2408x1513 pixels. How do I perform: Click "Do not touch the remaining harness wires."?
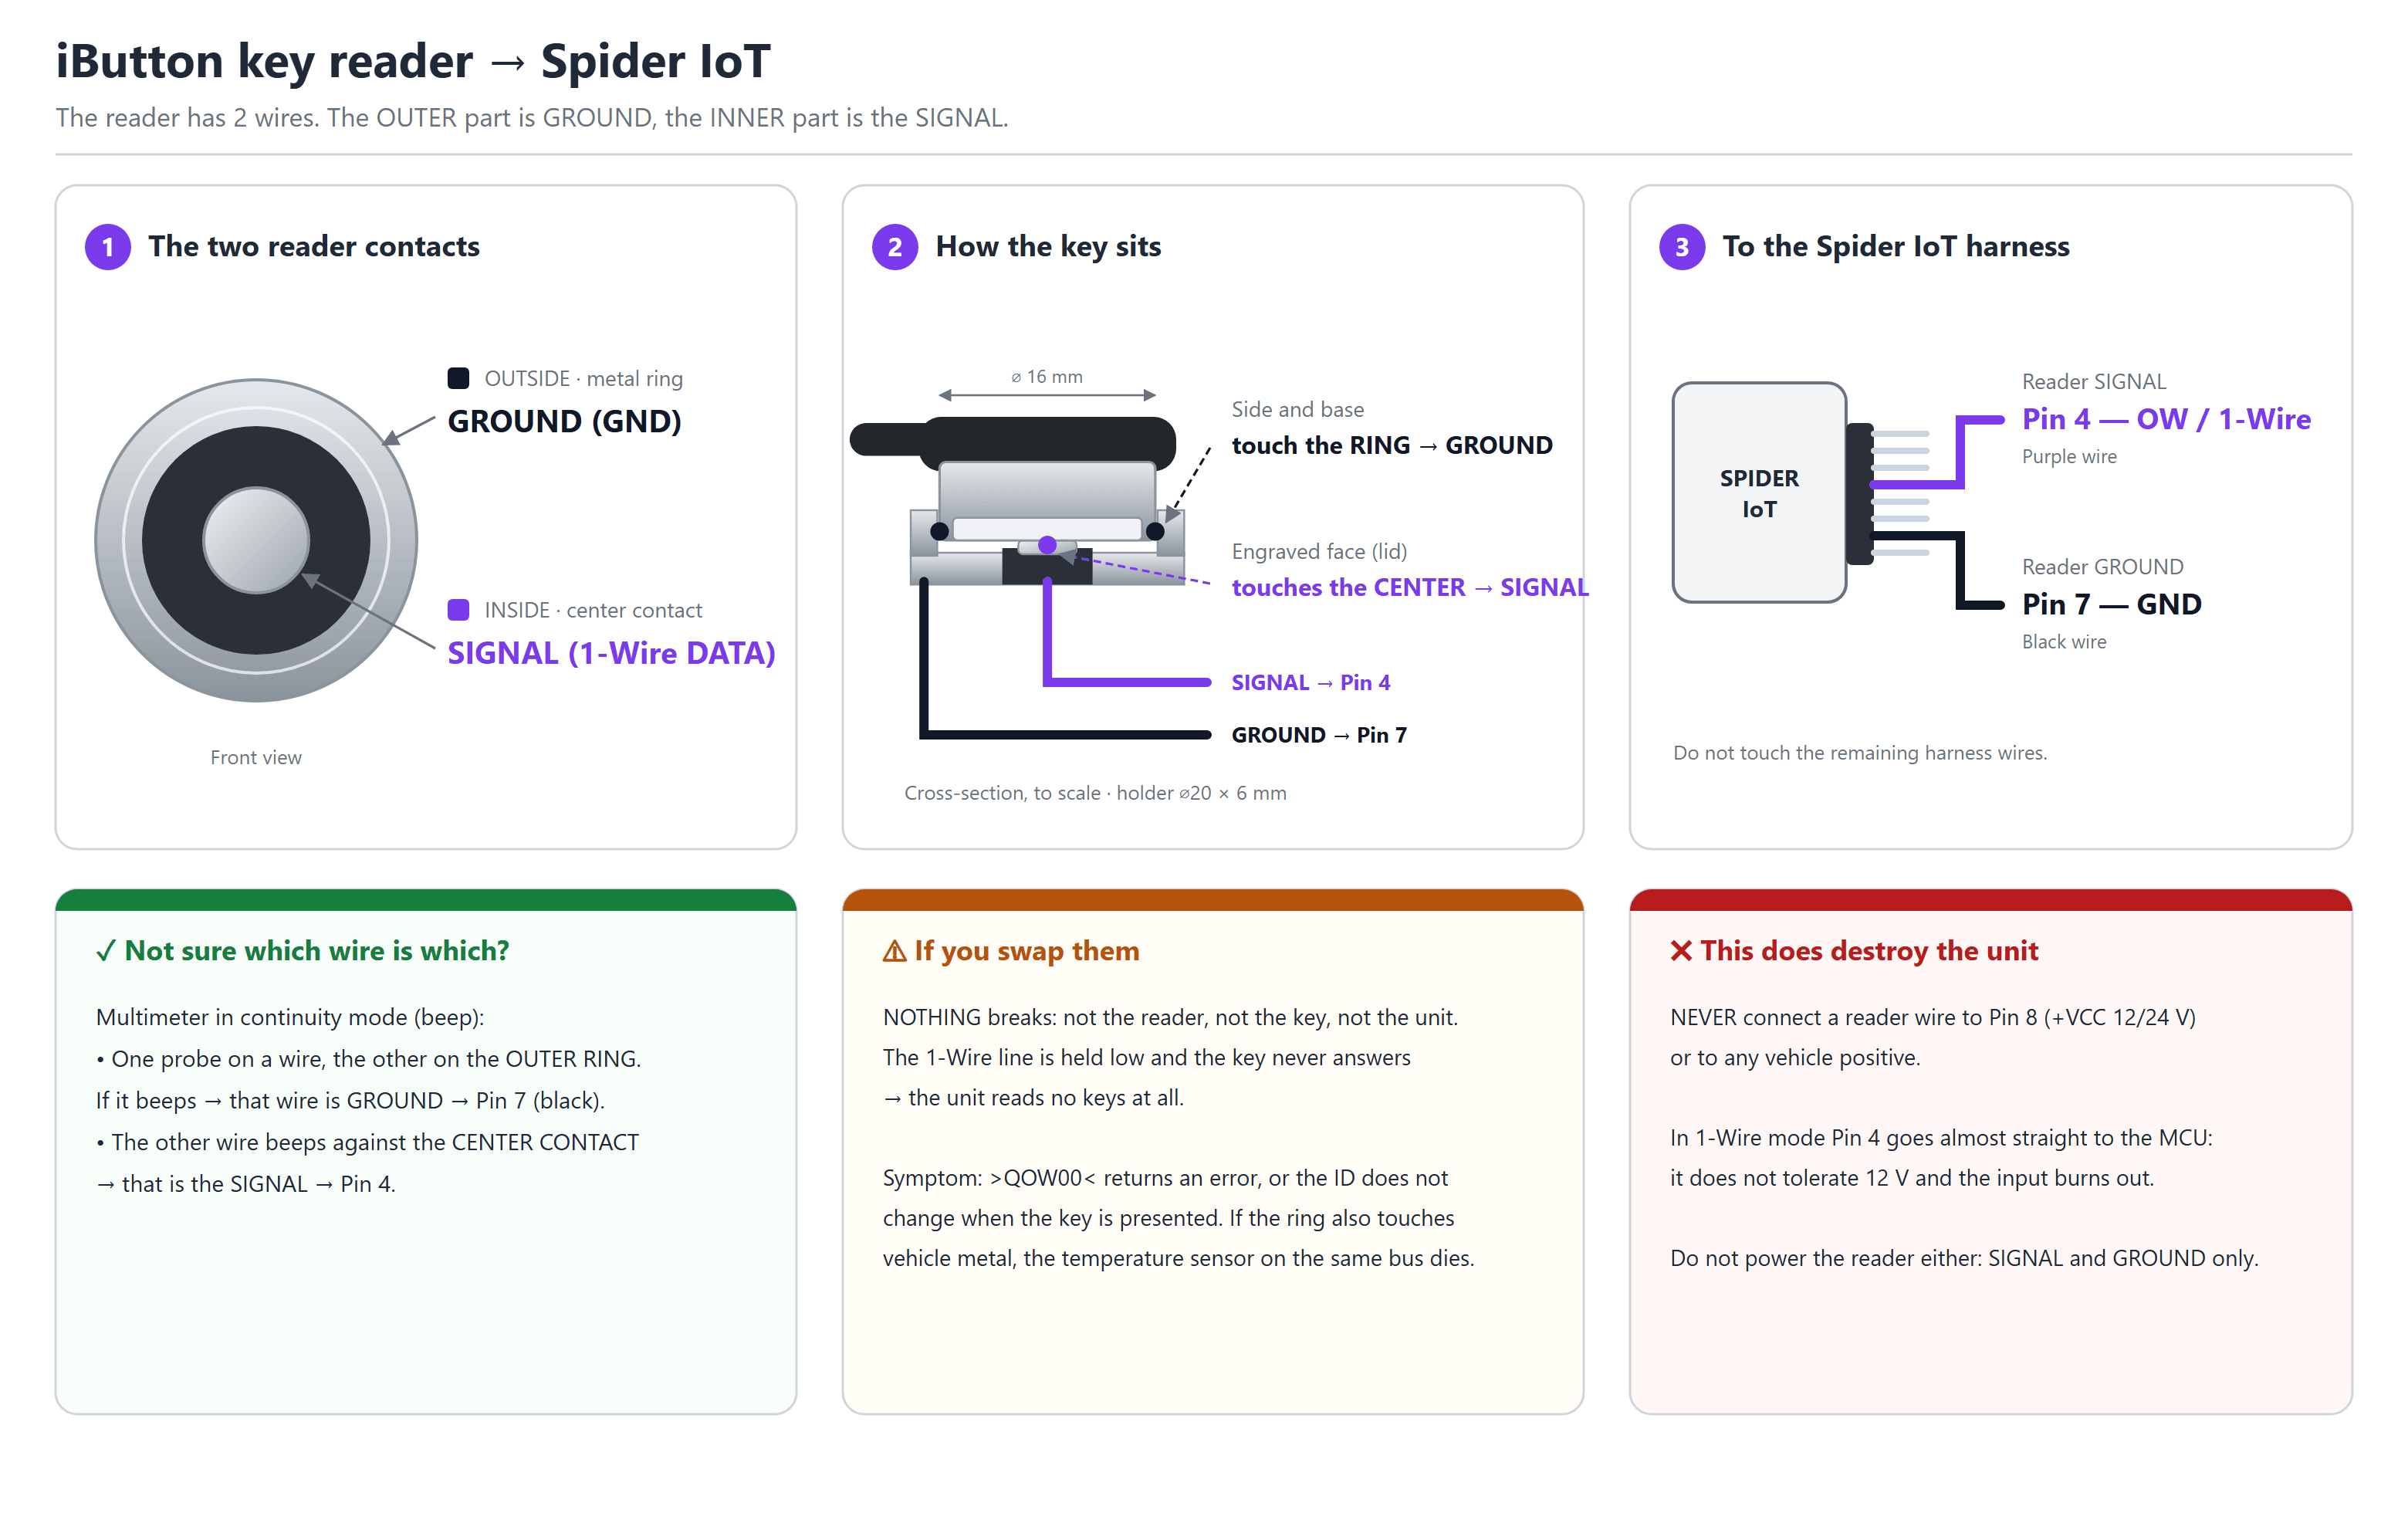click(x=1860, y=753)
